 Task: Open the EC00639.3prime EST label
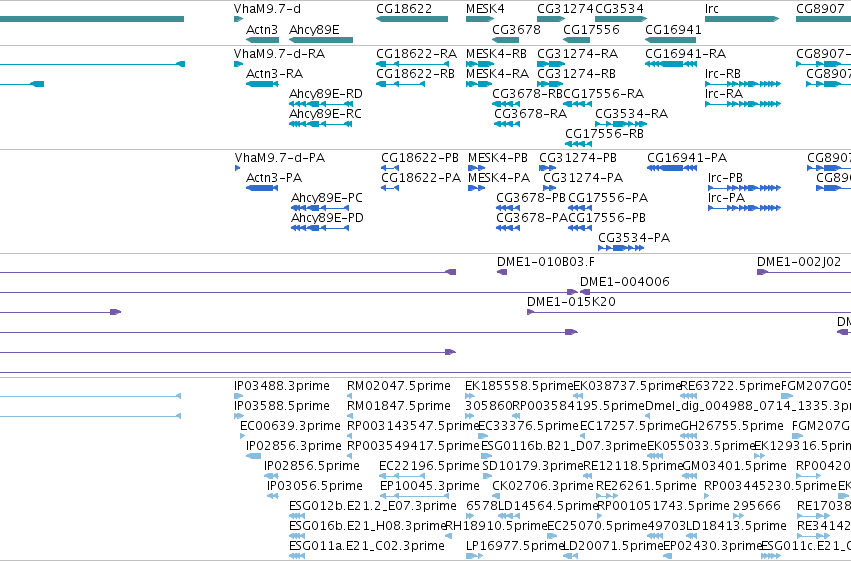290,426
